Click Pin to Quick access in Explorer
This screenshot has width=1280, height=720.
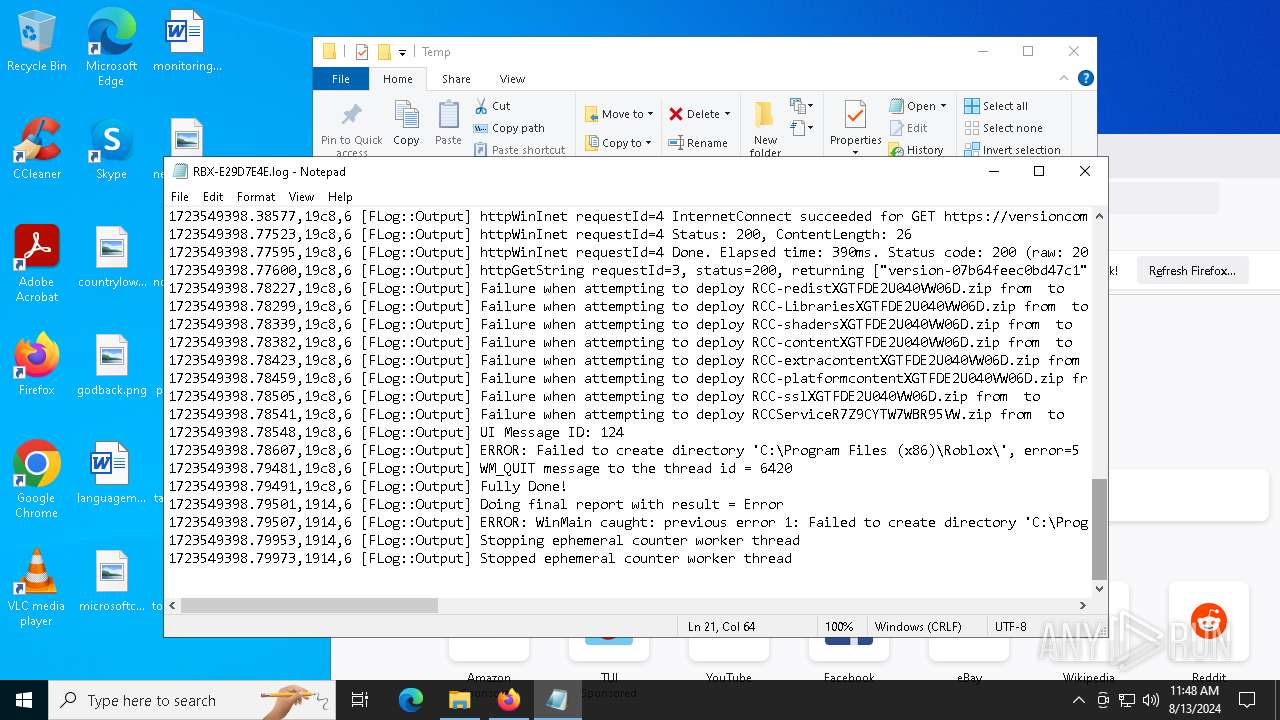point(351,128)
